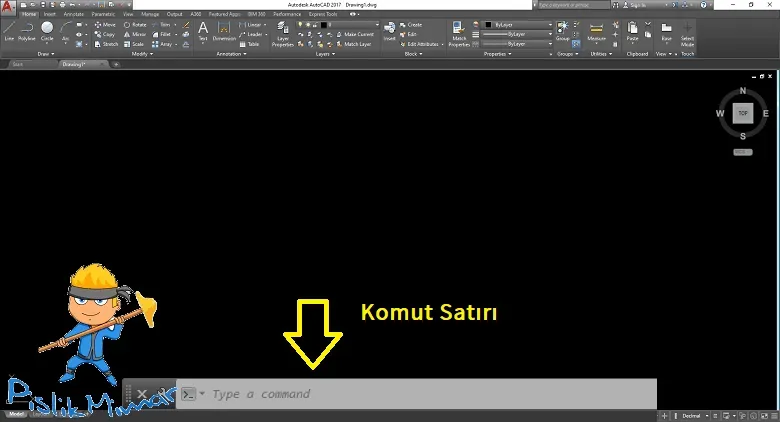Activate the Fillet command
The image size is (780, 422).
[162, 34]
